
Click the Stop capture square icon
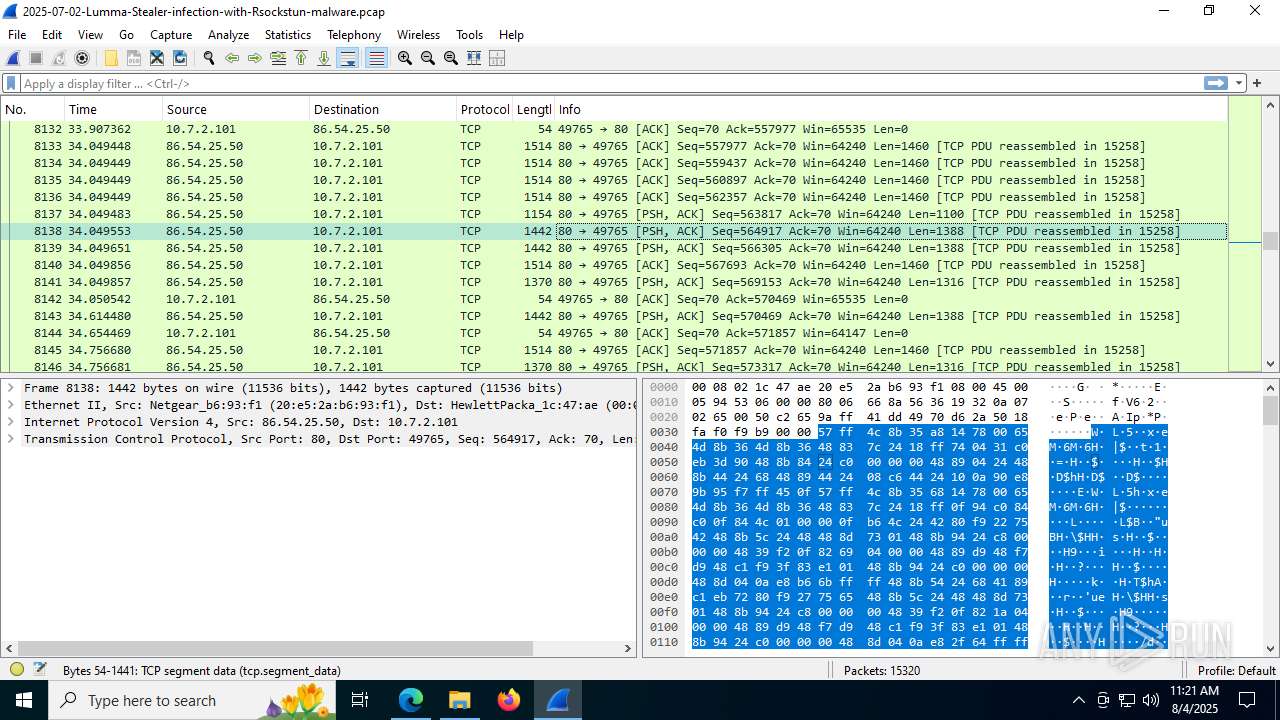tap(36, 58)
